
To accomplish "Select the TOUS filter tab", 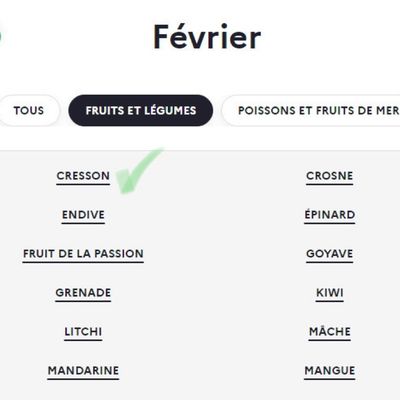I will pyautogui.click(x=29, y=111).
